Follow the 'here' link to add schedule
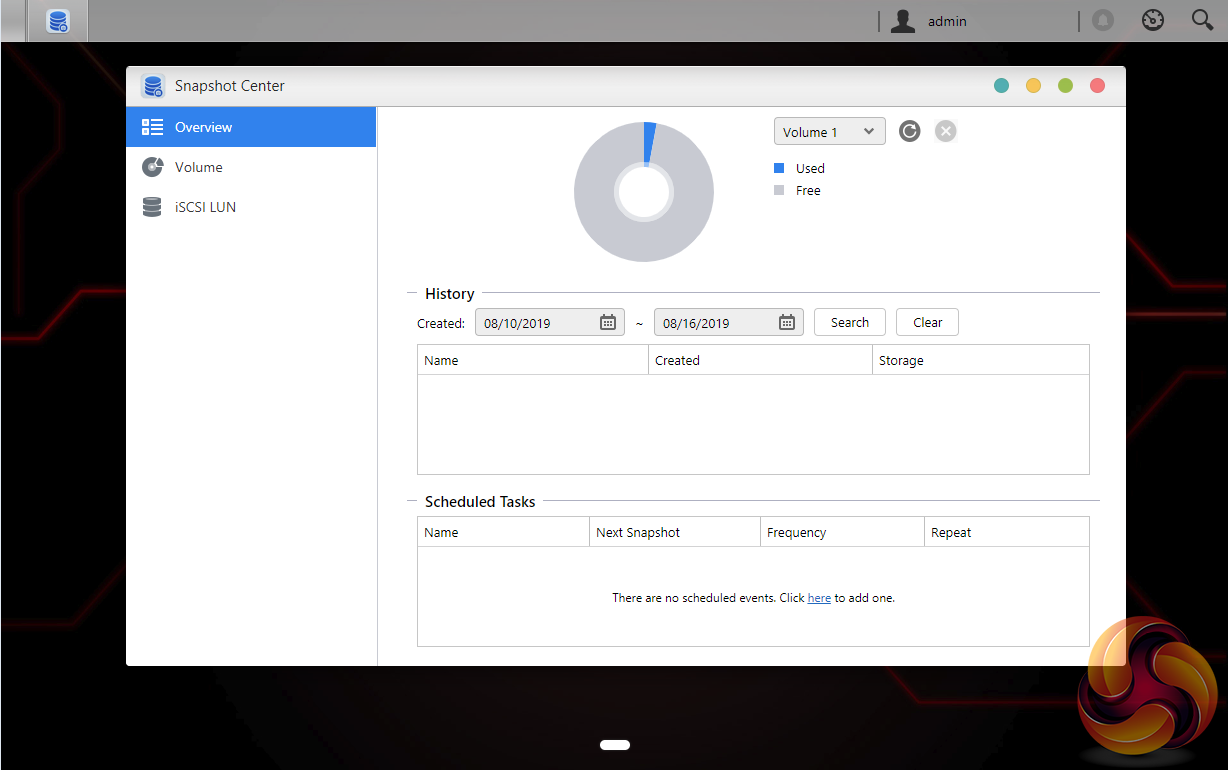This screenshot has width=1228, height=770. click(819, 598)
